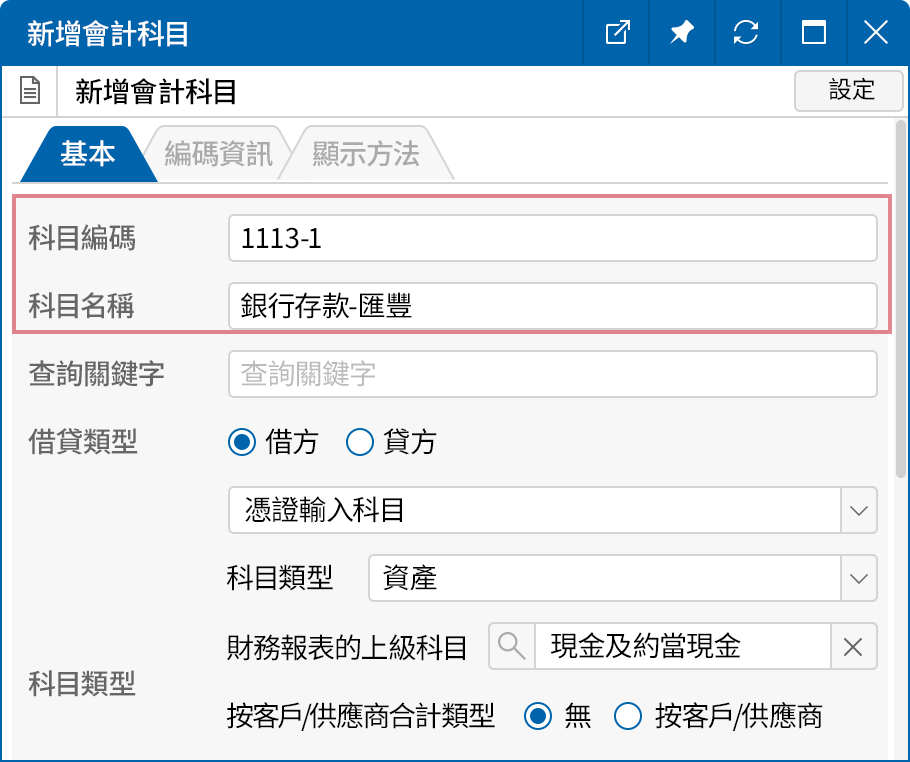Clear the 現金及約當現金 parent account

(853, 646)
